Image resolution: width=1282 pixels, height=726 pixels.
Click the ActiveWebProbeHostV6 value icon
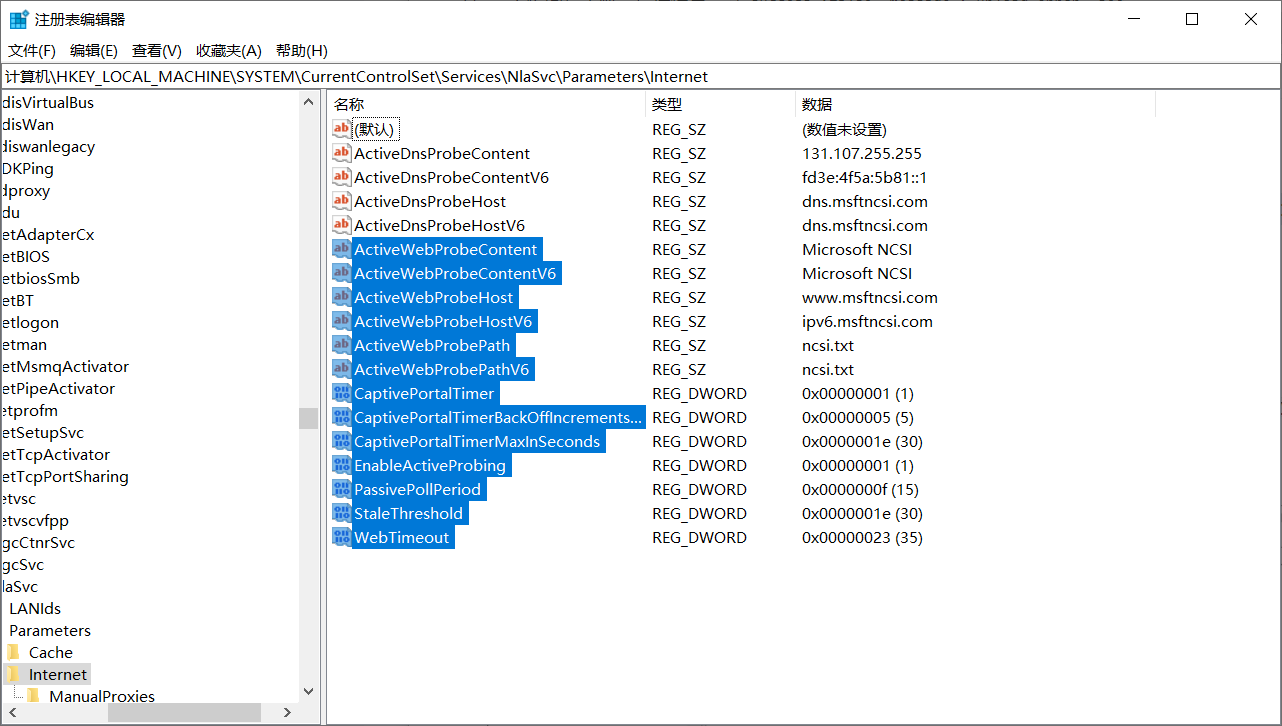pyautogui.click(x=341, y=321)
